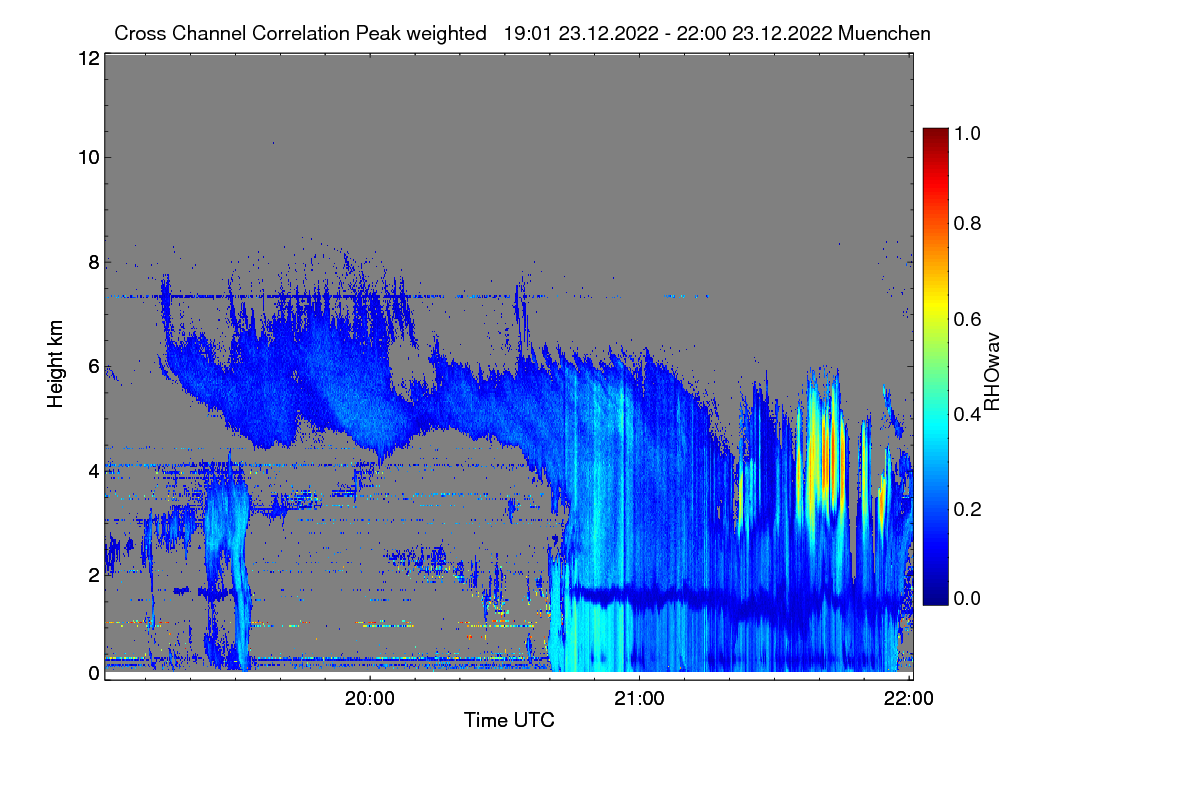Screen dimensions: 1200x800
Task: Click the 0 km height tick label
Action: (93, 672)
